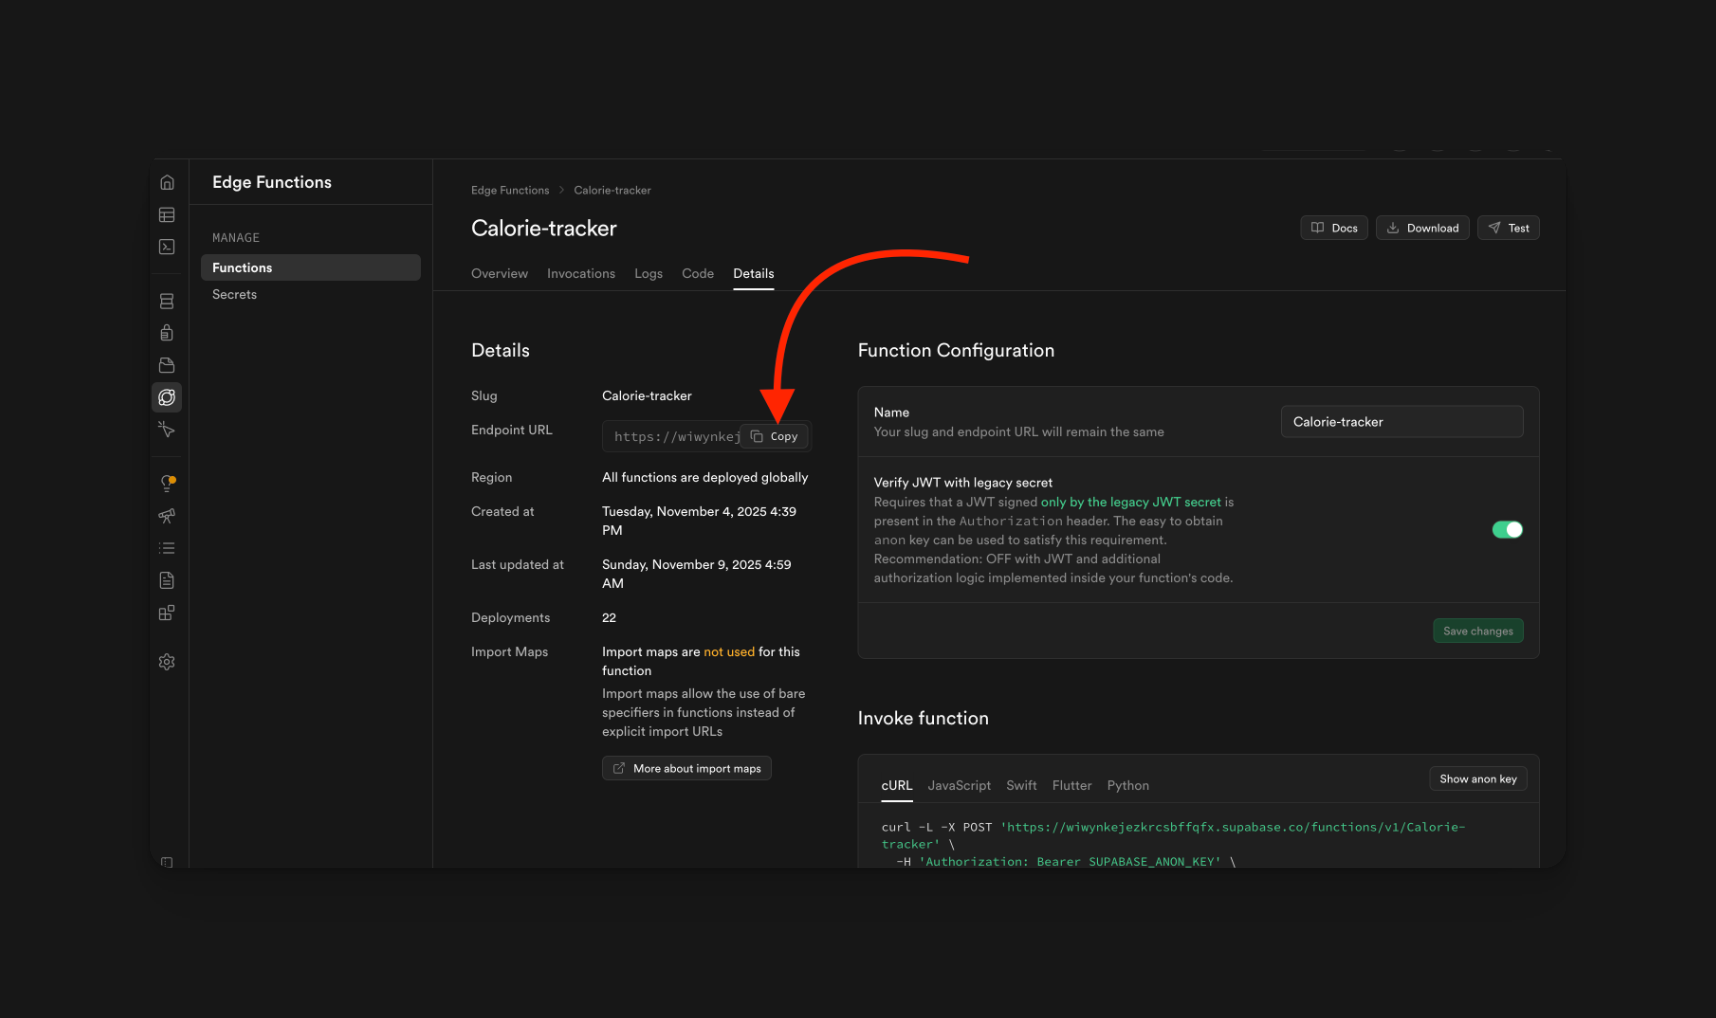Open the SQL Editor terminal icon
This screenshot has height=1018, width=1716.
tap(167, 247)
